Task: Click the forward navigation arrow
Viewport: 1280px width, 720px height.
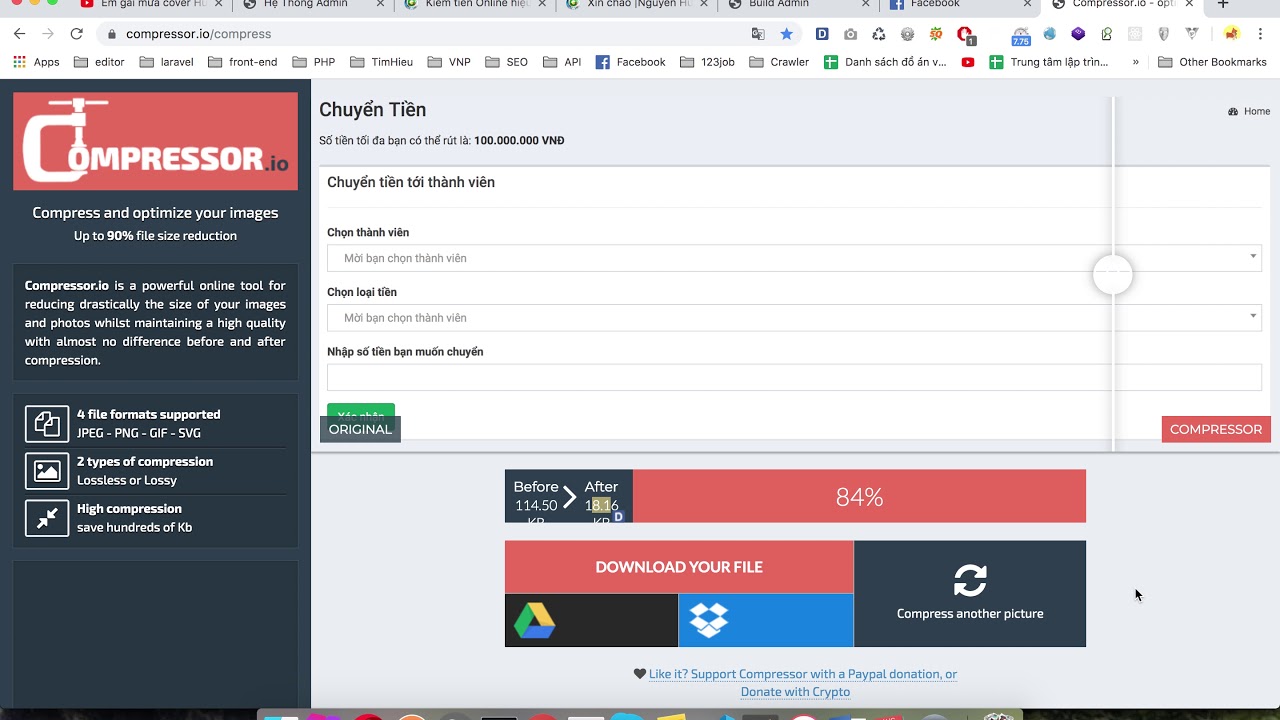Action: point(48,34)
